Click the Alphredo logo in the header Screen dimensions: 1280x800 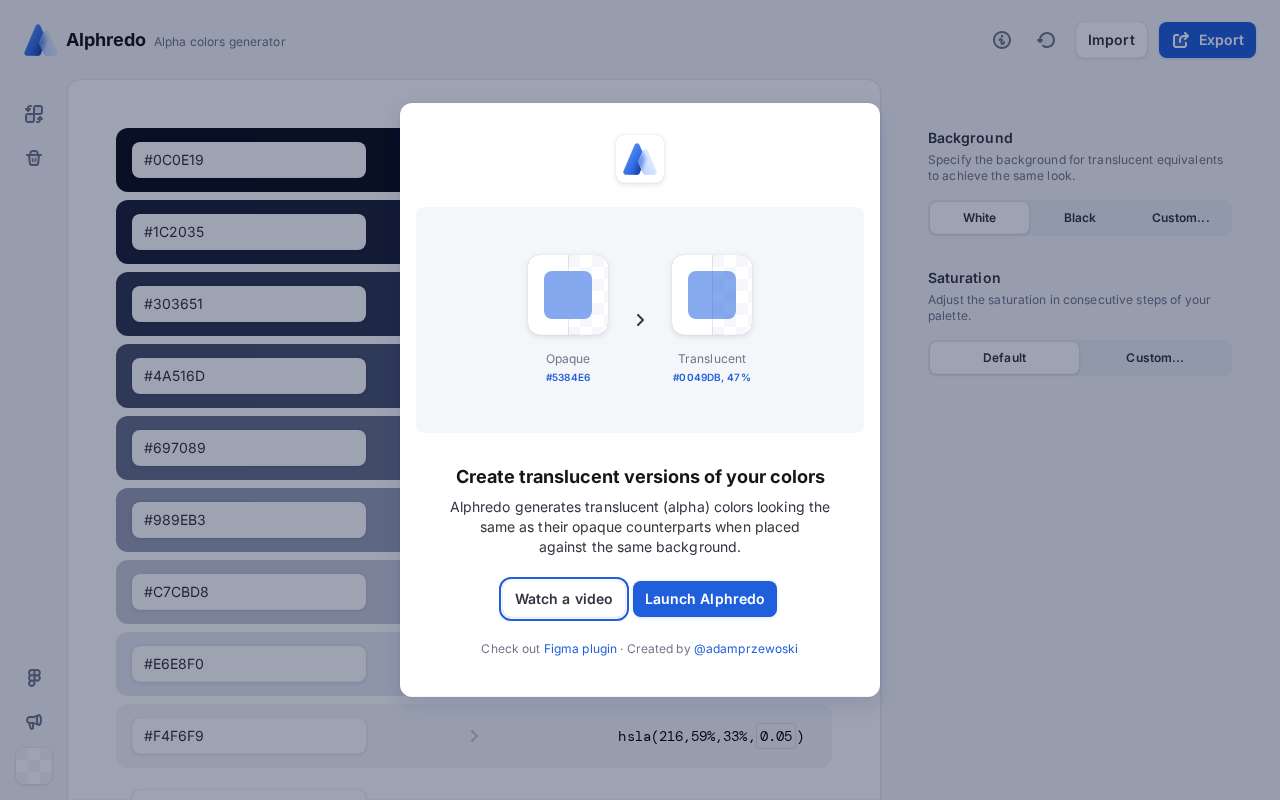[x=40, y=40]
